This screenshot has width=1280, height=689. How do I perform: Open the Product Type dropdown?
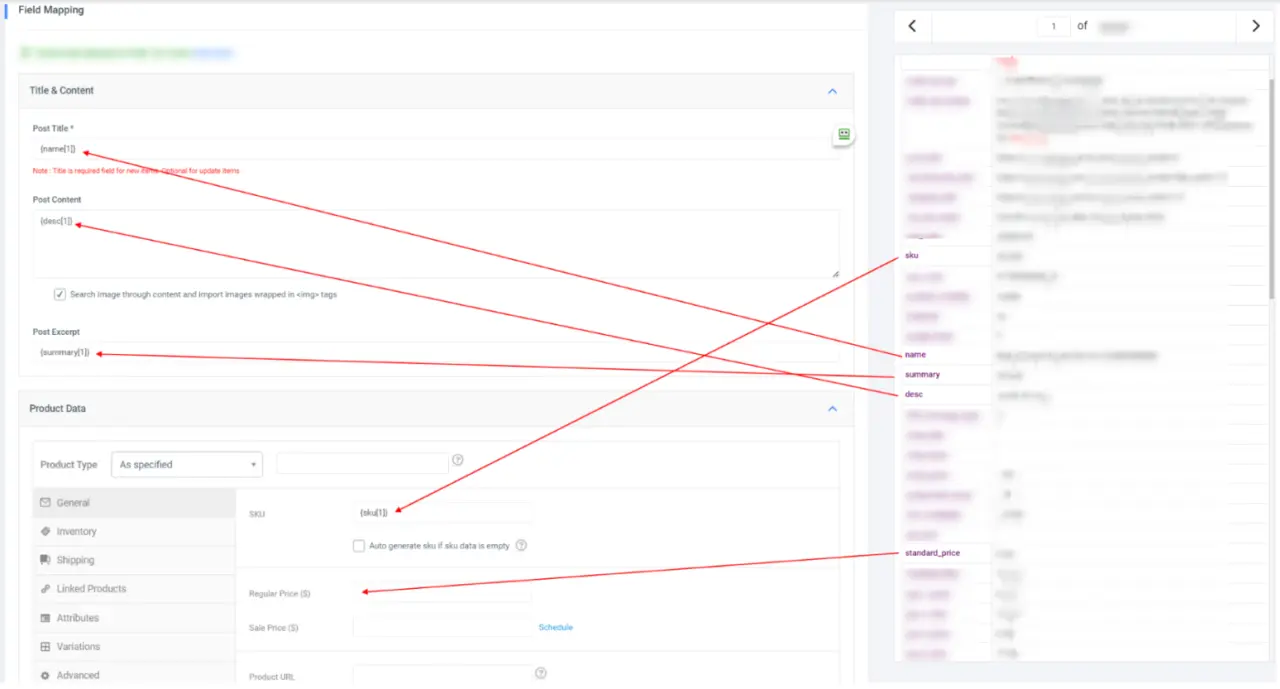[186, 465]
